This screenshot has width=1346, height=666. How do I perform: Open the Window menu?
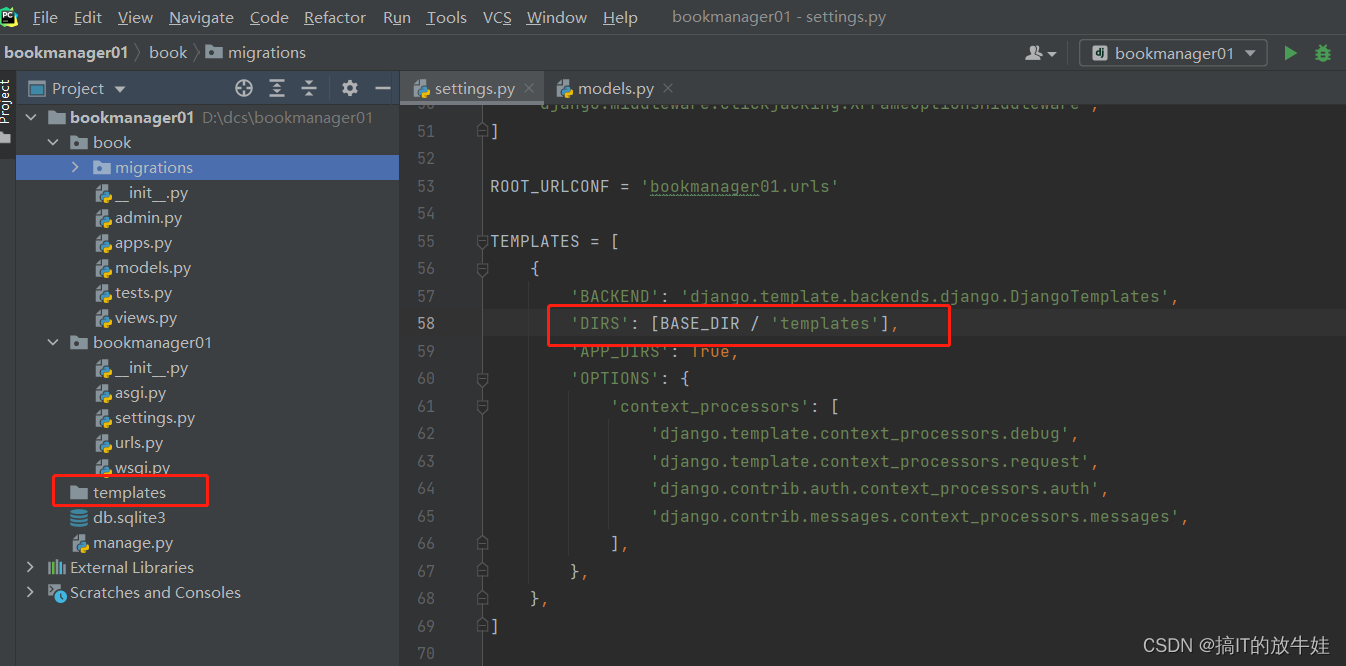click(x=557, y=18)
